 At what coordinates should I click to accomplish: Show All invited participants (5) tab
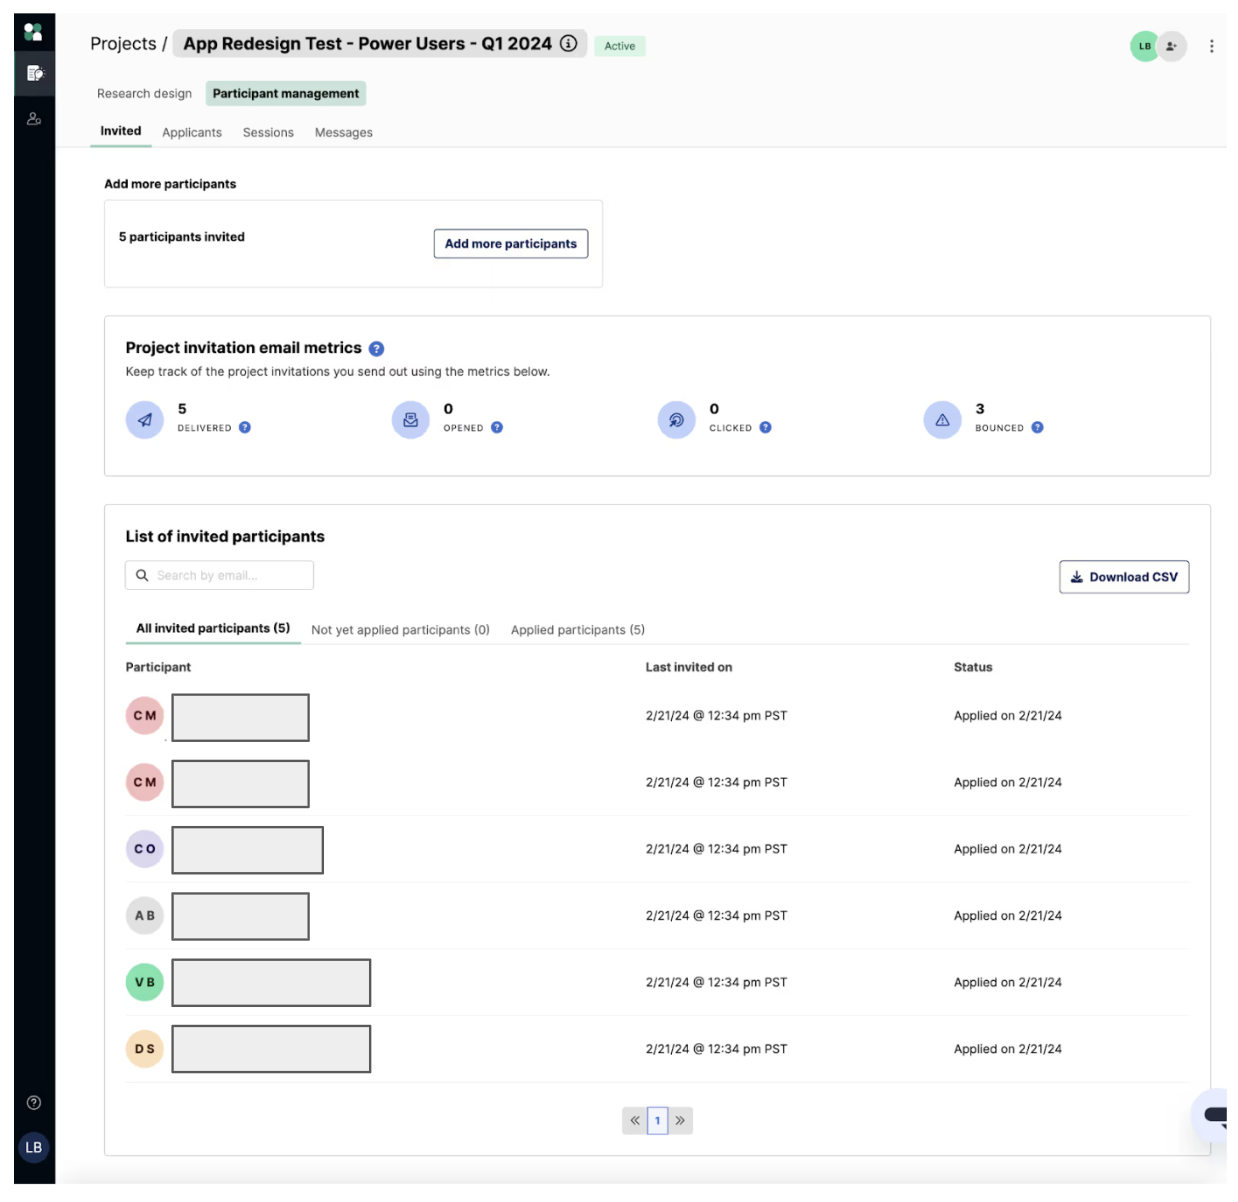(x=213, y=629)
